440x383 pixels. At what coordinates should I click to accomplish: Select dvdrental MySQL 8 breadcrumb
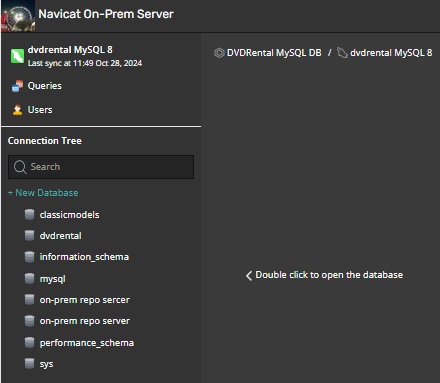tap(391, 53)
